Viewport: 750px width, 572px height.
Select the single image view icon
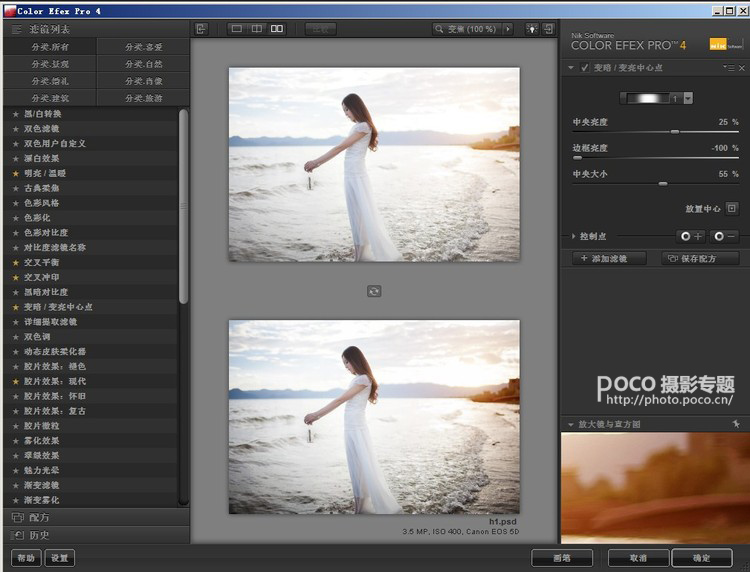[237, 29]
